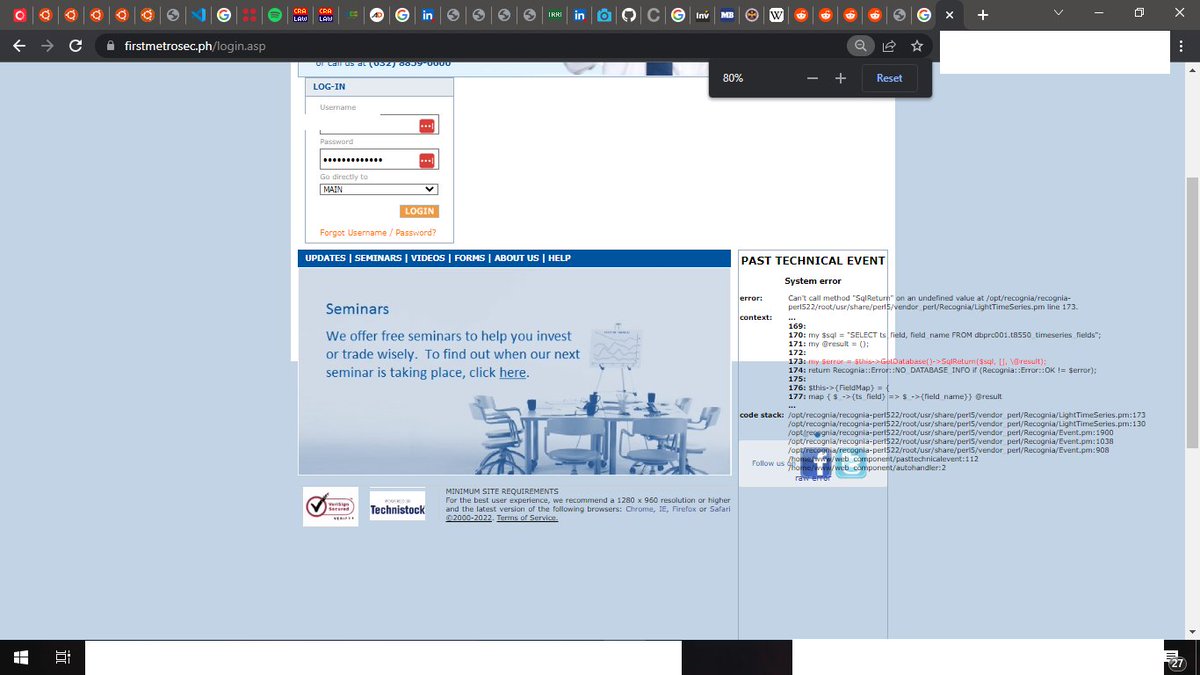
Task: Click the Seminars heading text
Action: [357, 310]
